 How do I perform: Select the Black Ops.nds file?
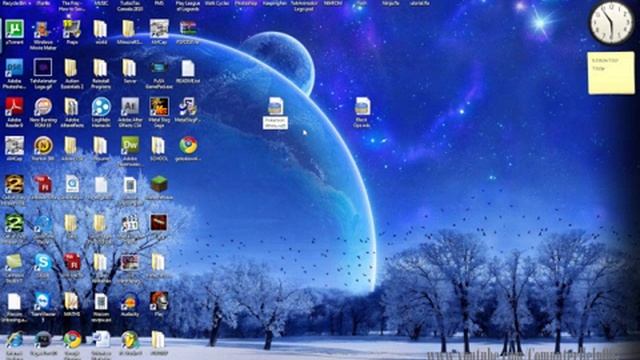(362, 112)
